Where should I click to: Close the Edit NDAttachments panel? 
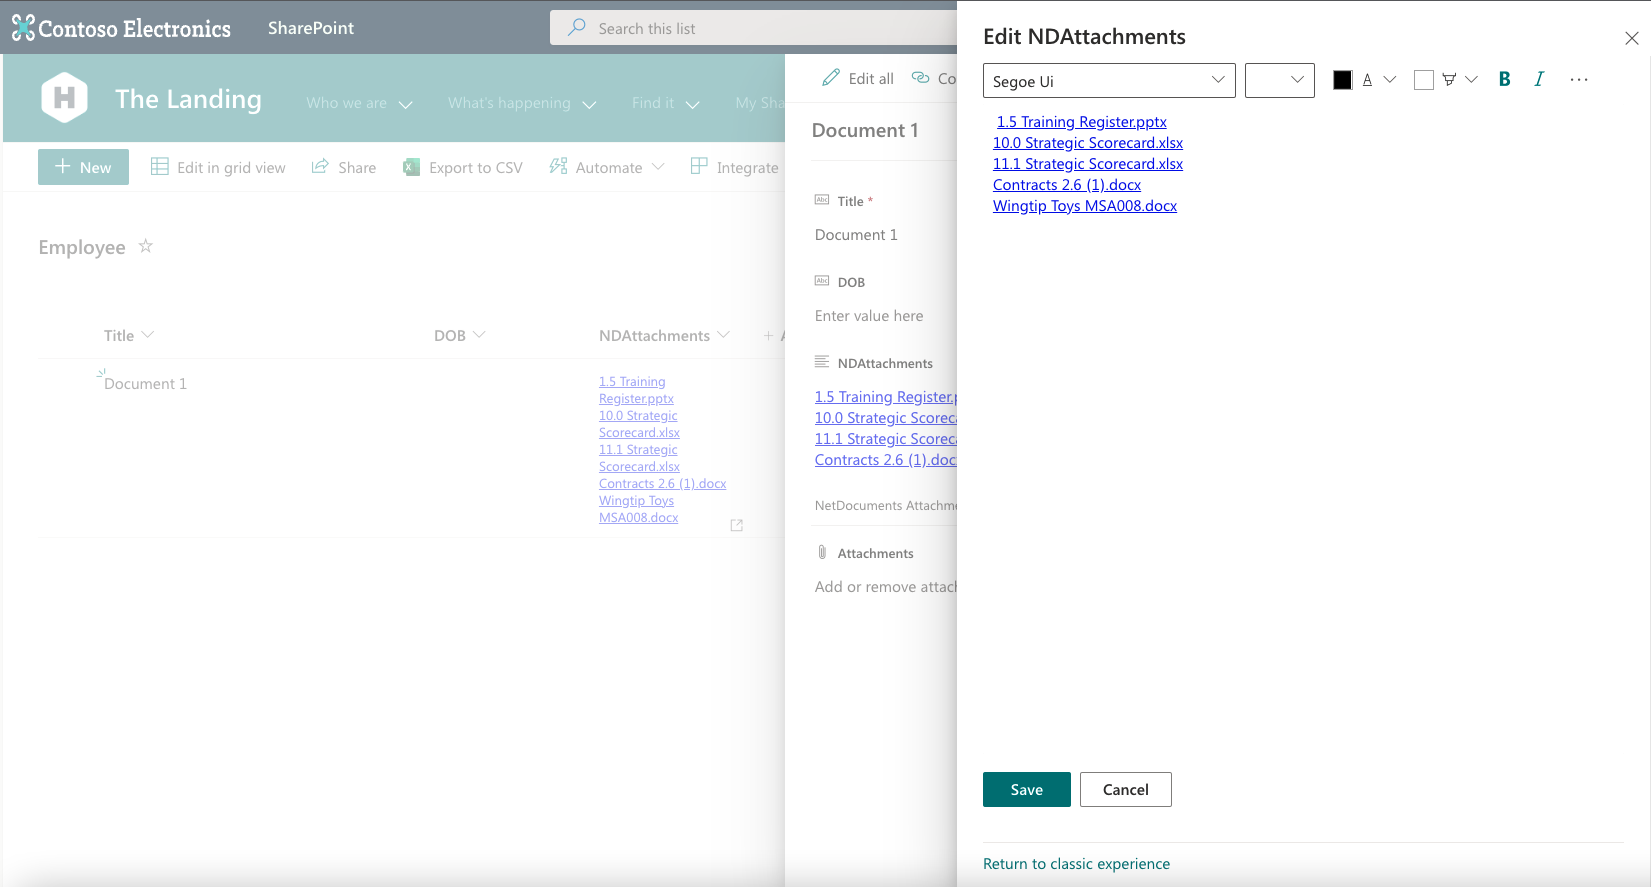click(1631, 38)
